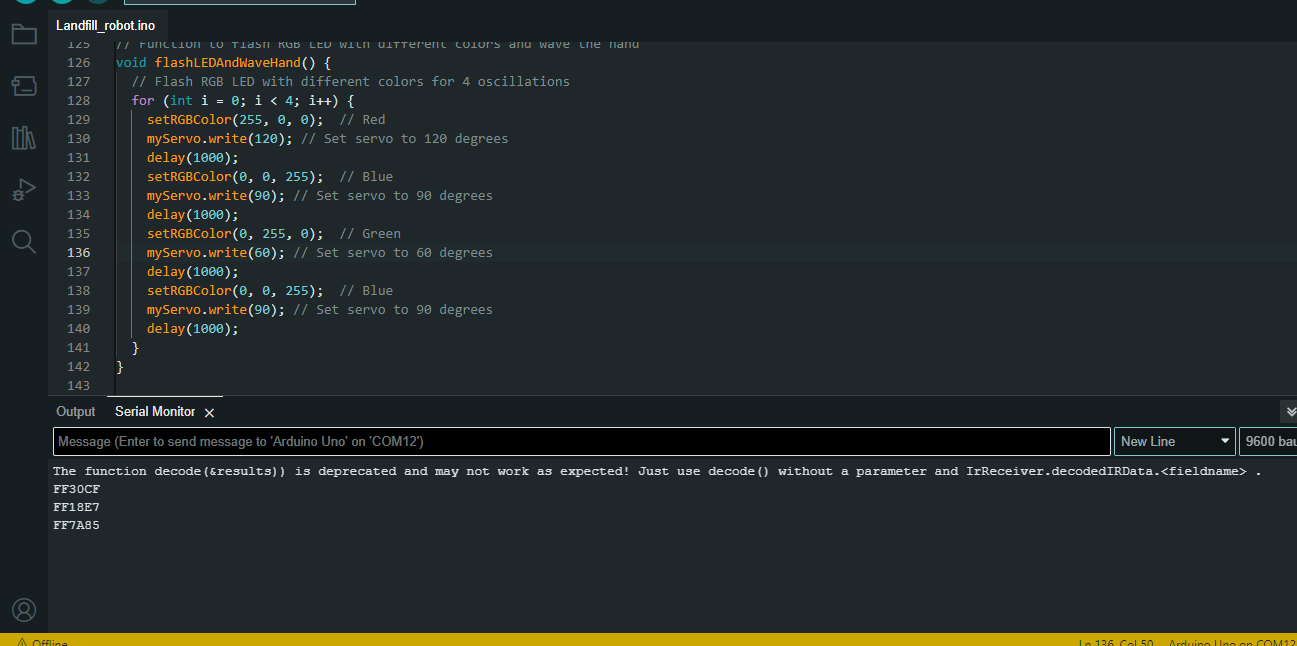This screenshot has height=646, width=1297.
Task: Open the 9600 baud rate dropdown
Action: click(x=1270, y=441)
